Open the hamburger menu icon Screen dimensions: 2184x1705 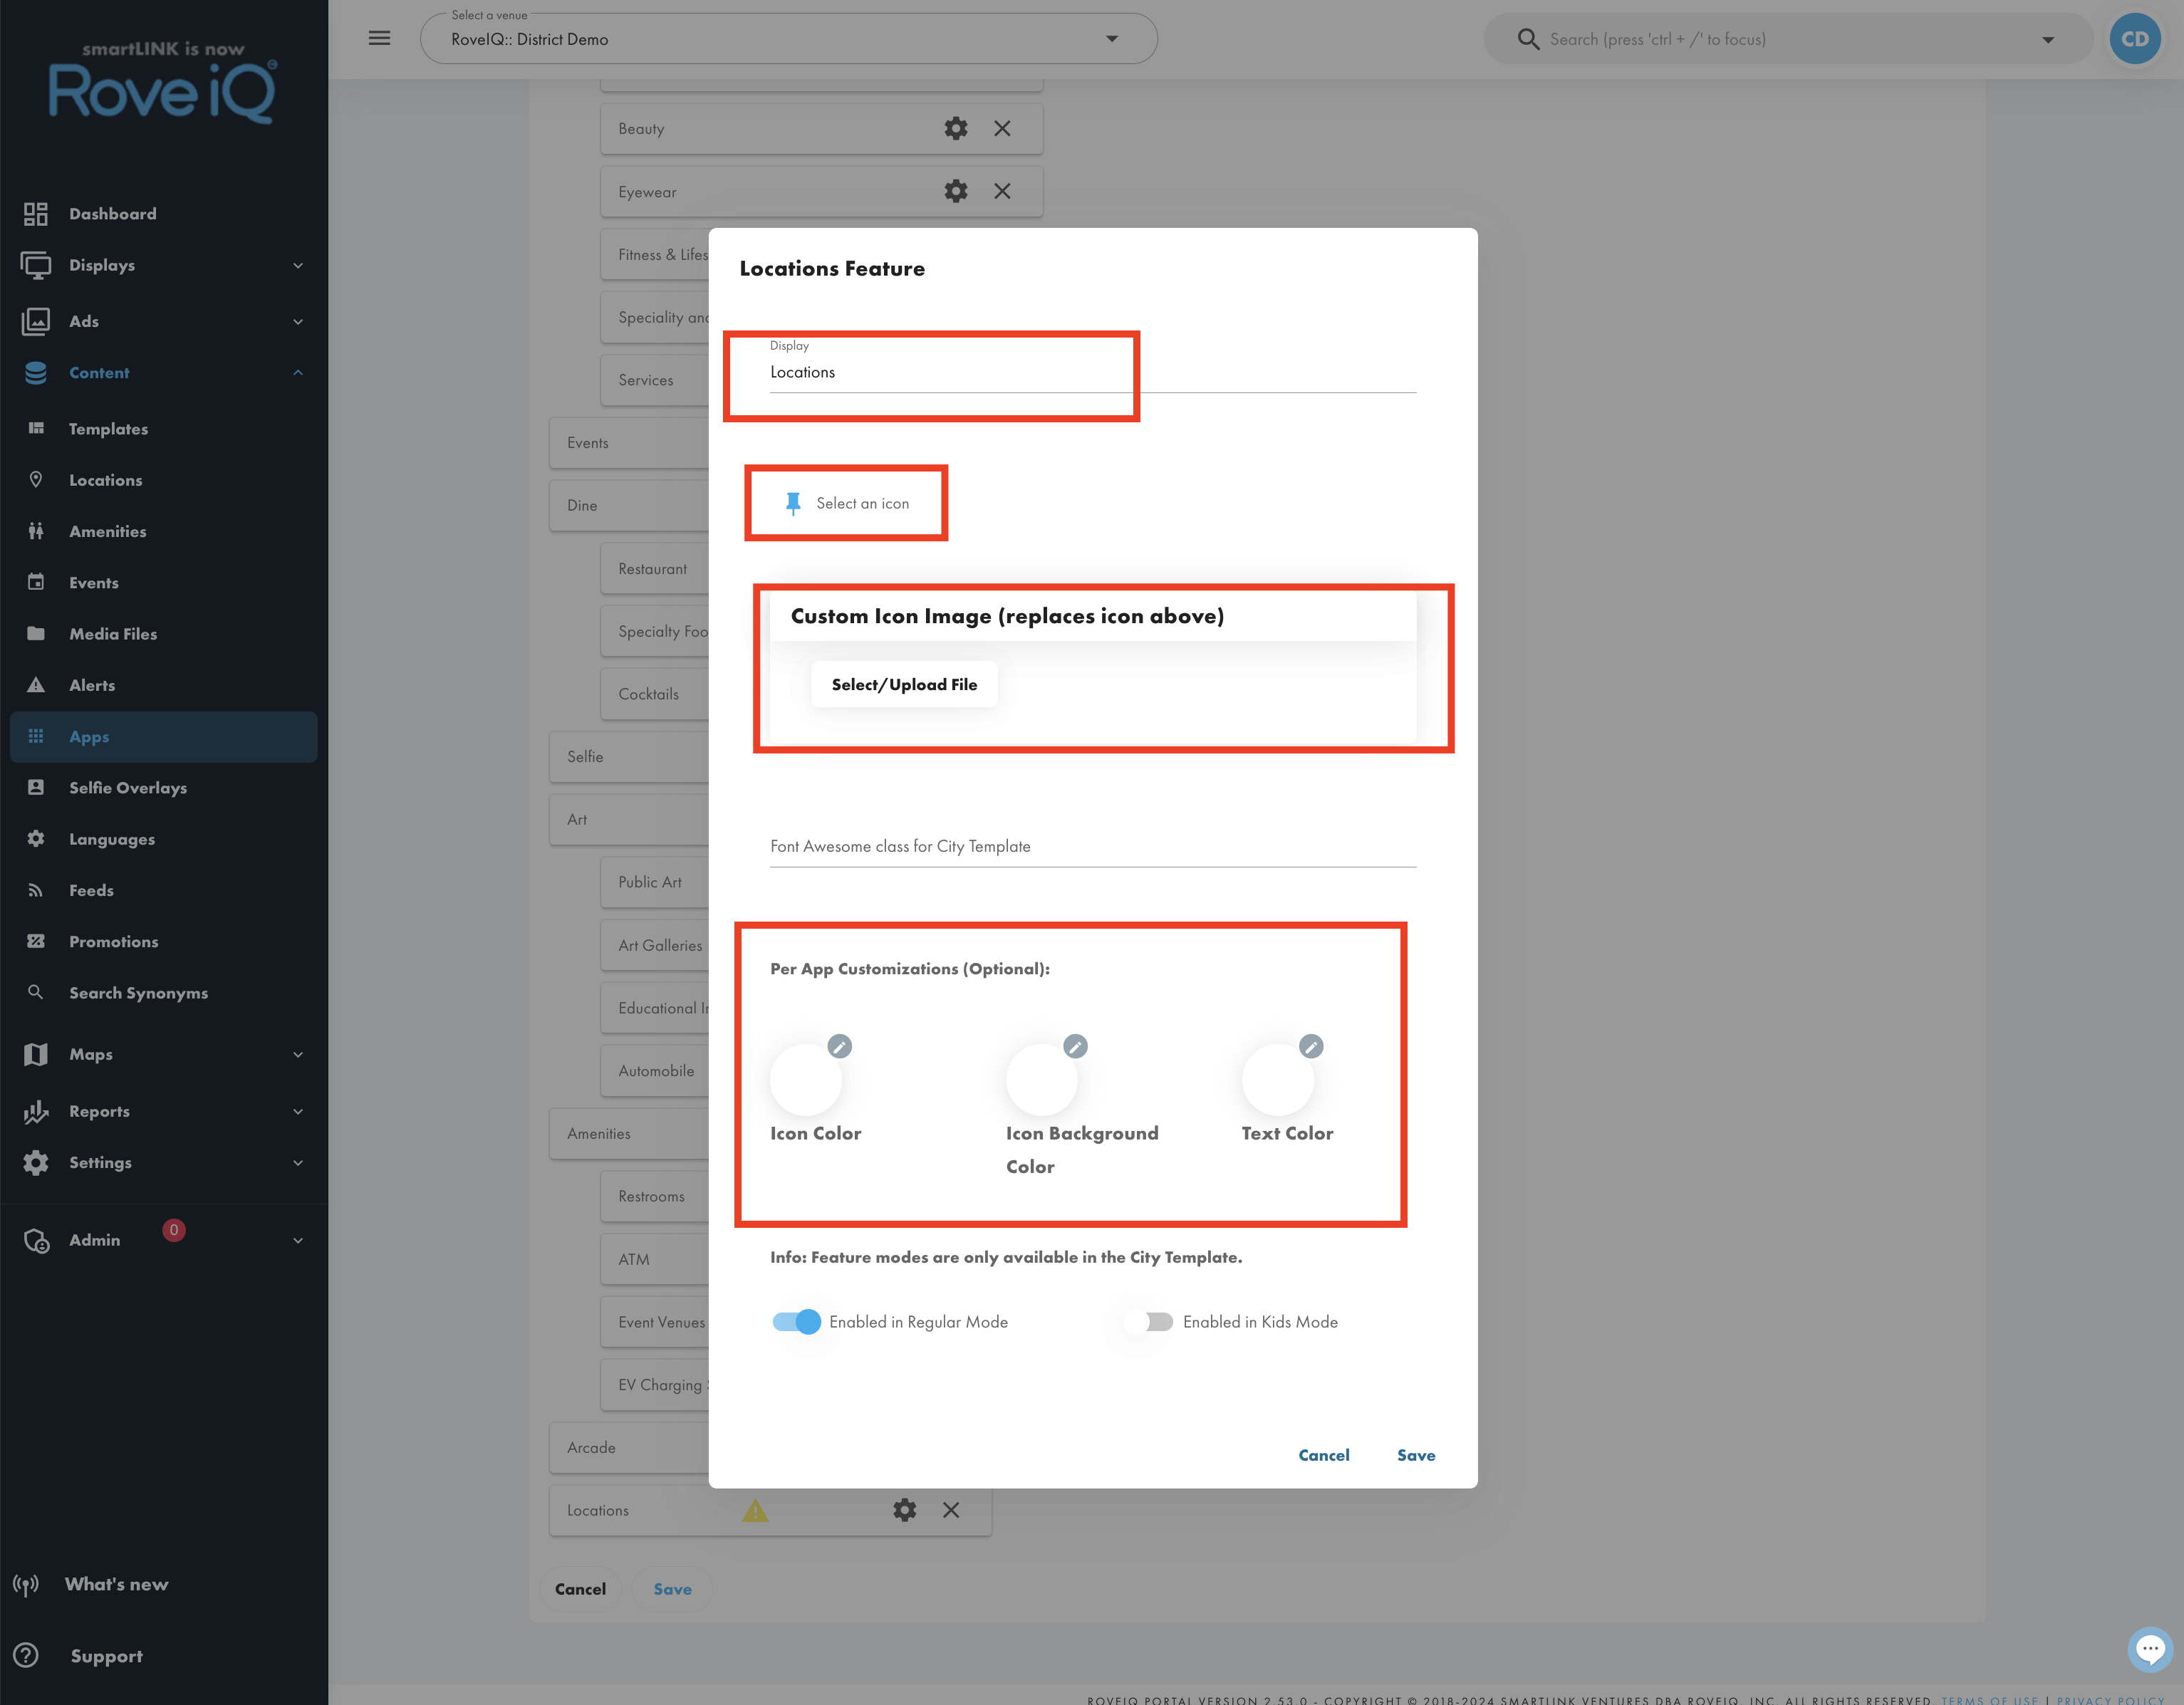(379, 39)
